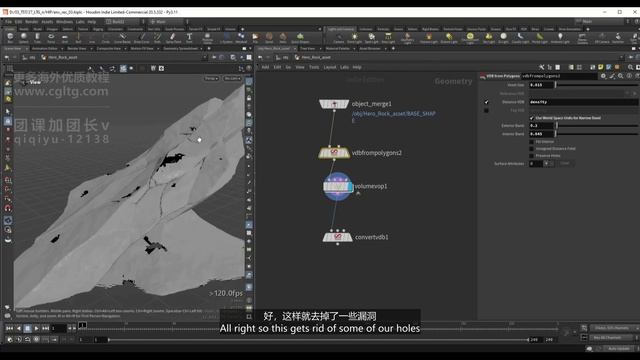Select the Camera shelf tool
The image size is (640, 360).
(x=339, y=38)
